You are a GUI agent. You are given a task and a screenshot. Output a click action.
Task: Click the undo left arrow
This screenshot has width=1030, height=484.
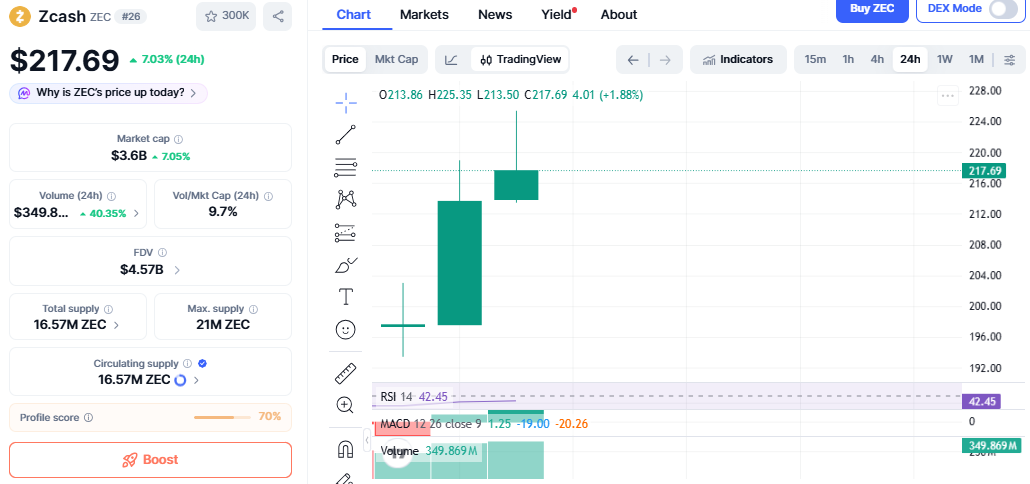pos(633,60)
